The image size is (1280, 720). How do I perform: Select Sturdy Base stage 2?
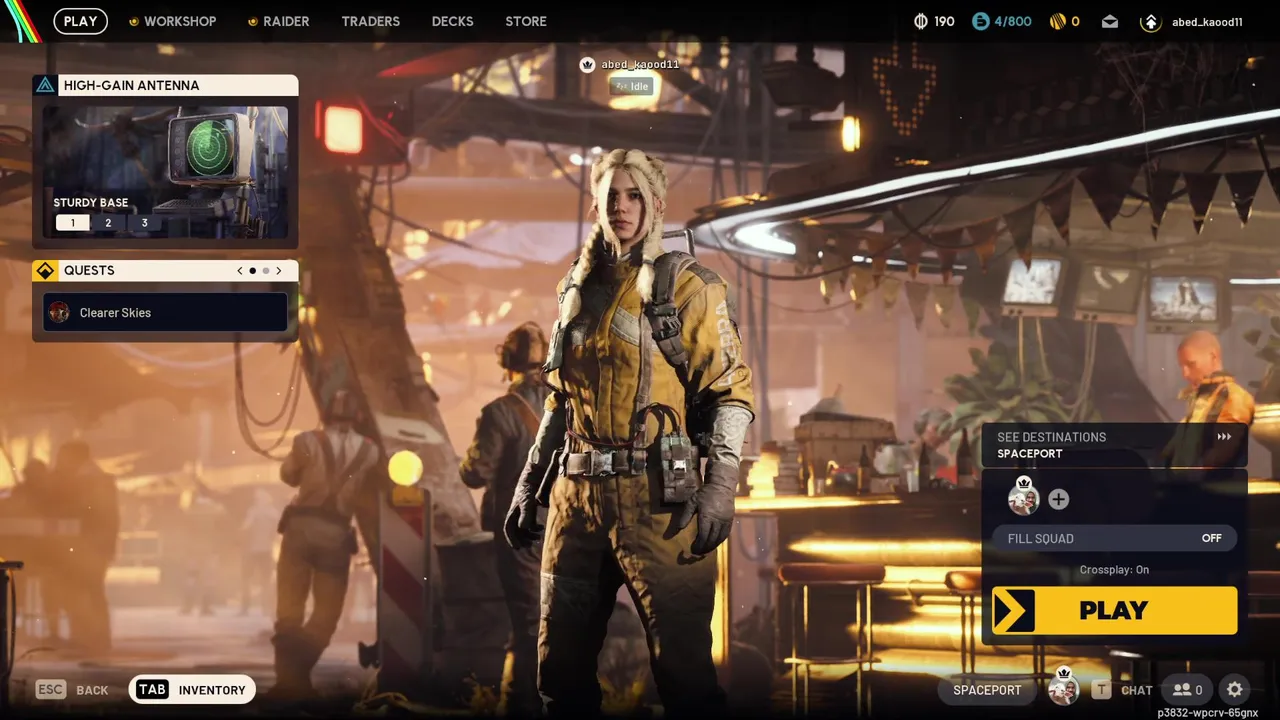(x=108, y=223)
